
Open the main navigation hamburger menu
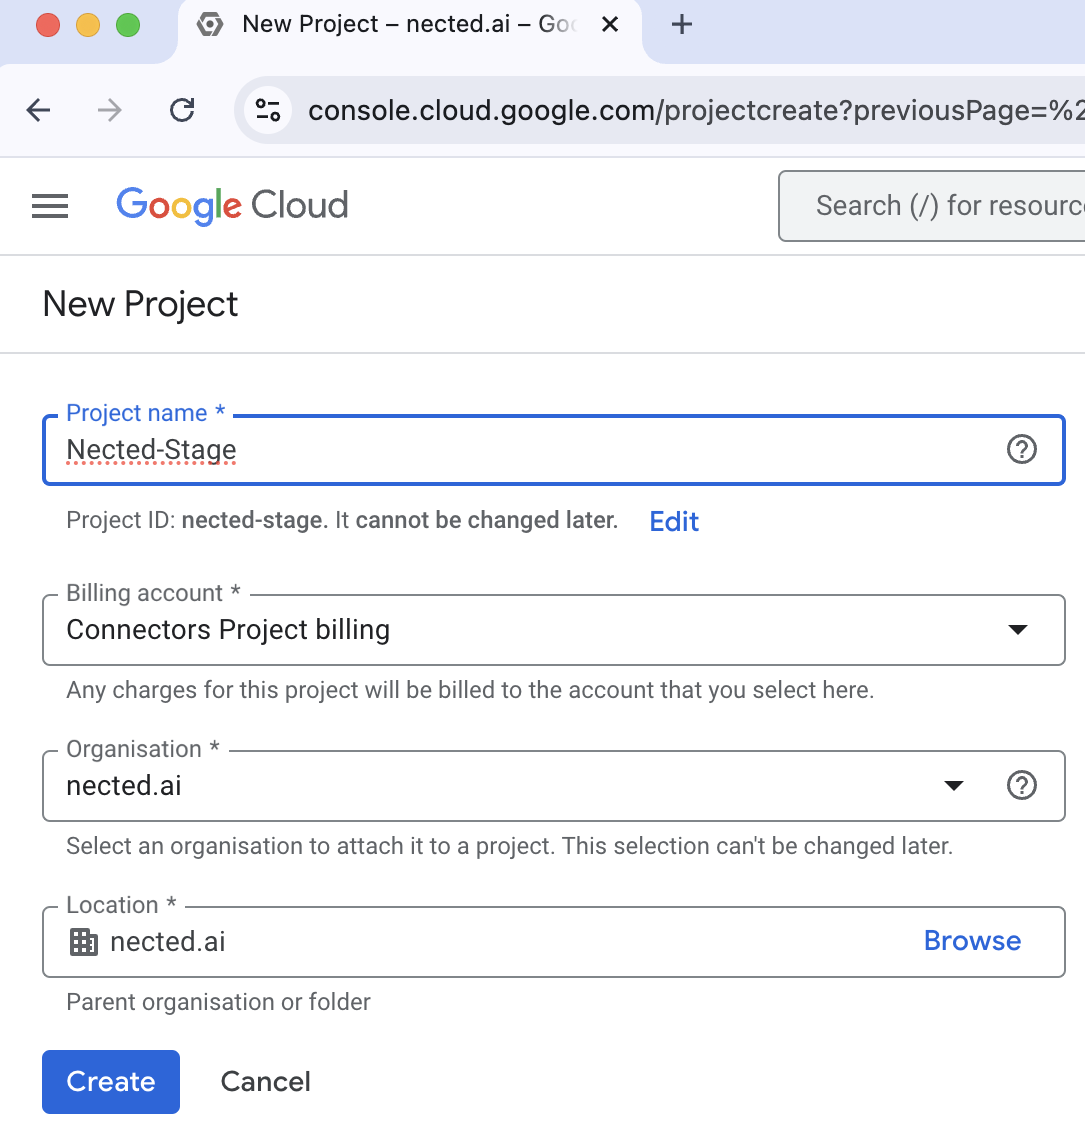[50, 206]
